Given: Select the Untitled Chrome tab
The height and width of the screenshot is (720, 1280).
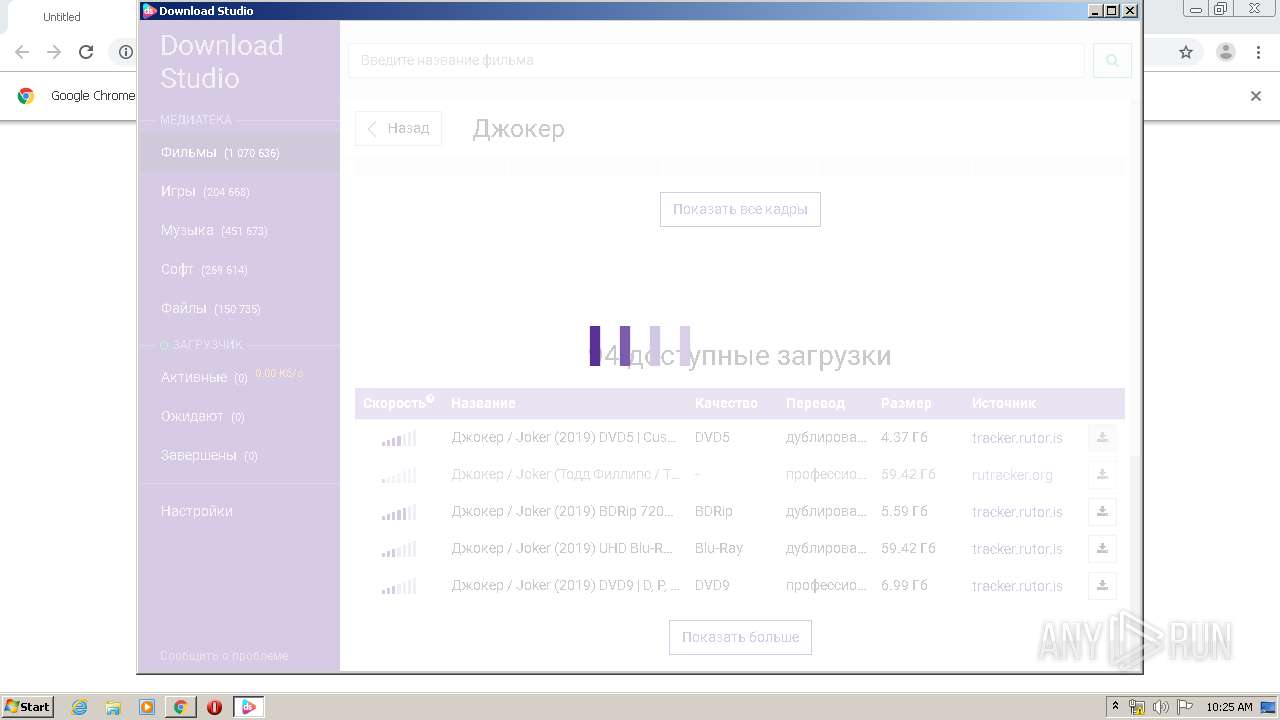Looking at the screenshot, I should (62, 16).
